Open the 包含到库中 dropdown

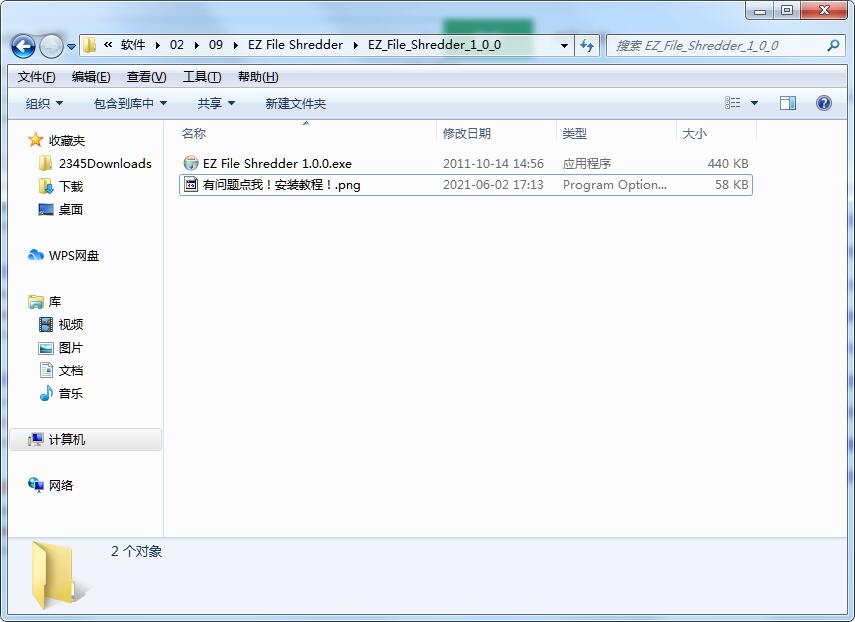pos(130,104)
